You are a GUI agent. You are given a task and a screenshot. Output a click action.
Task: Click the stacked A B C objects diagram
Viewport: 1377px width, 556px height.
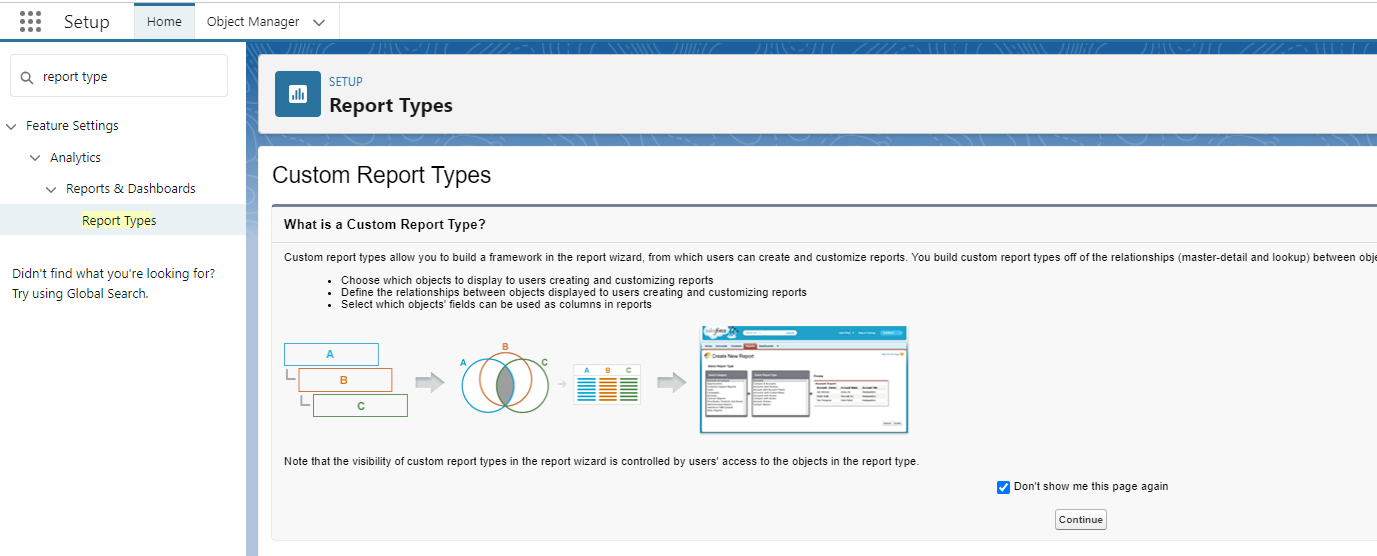[346, 380]
